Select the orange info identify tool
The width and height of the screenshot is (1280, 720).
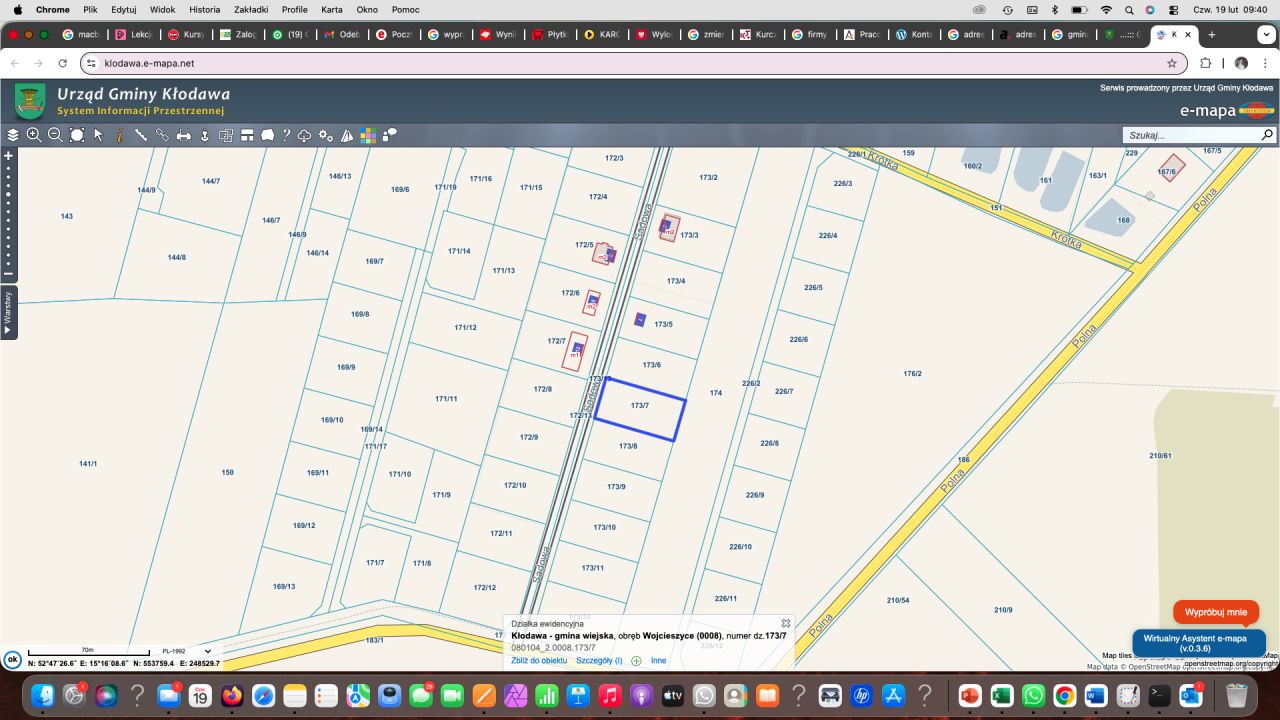pos(120,135)
